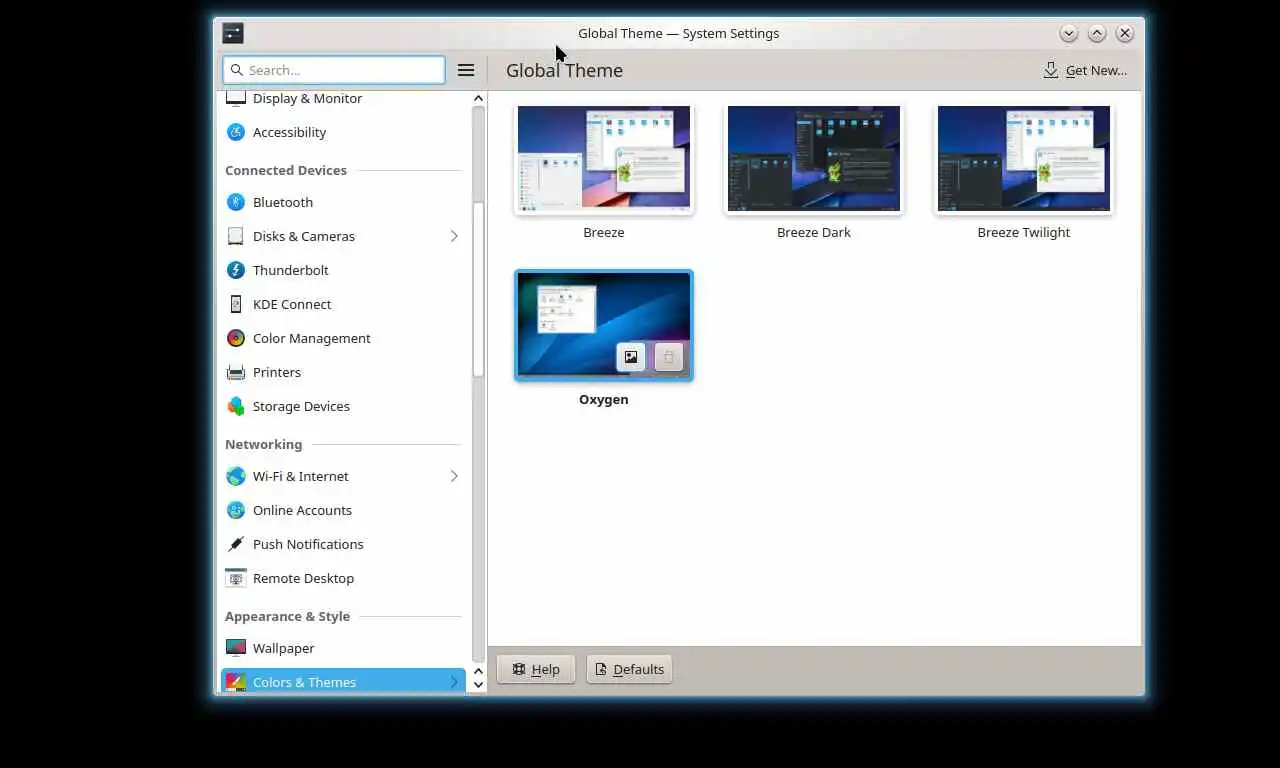Image resolution: width=1280 pixels, height=768 pixels.
Task: Expand the Wi-Fi & Internet submenu arrow
Action: pyautogui.click(x=454, y=476)
